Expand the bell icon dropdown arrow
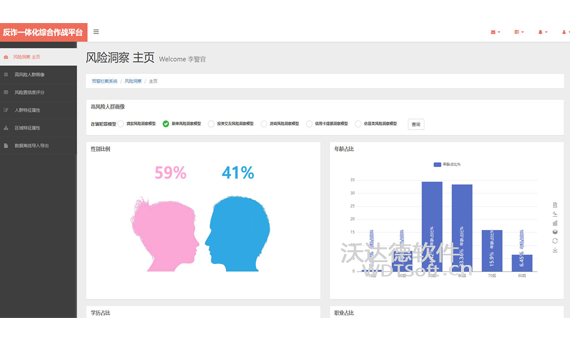The image size is (570, 360). point(546,32)
